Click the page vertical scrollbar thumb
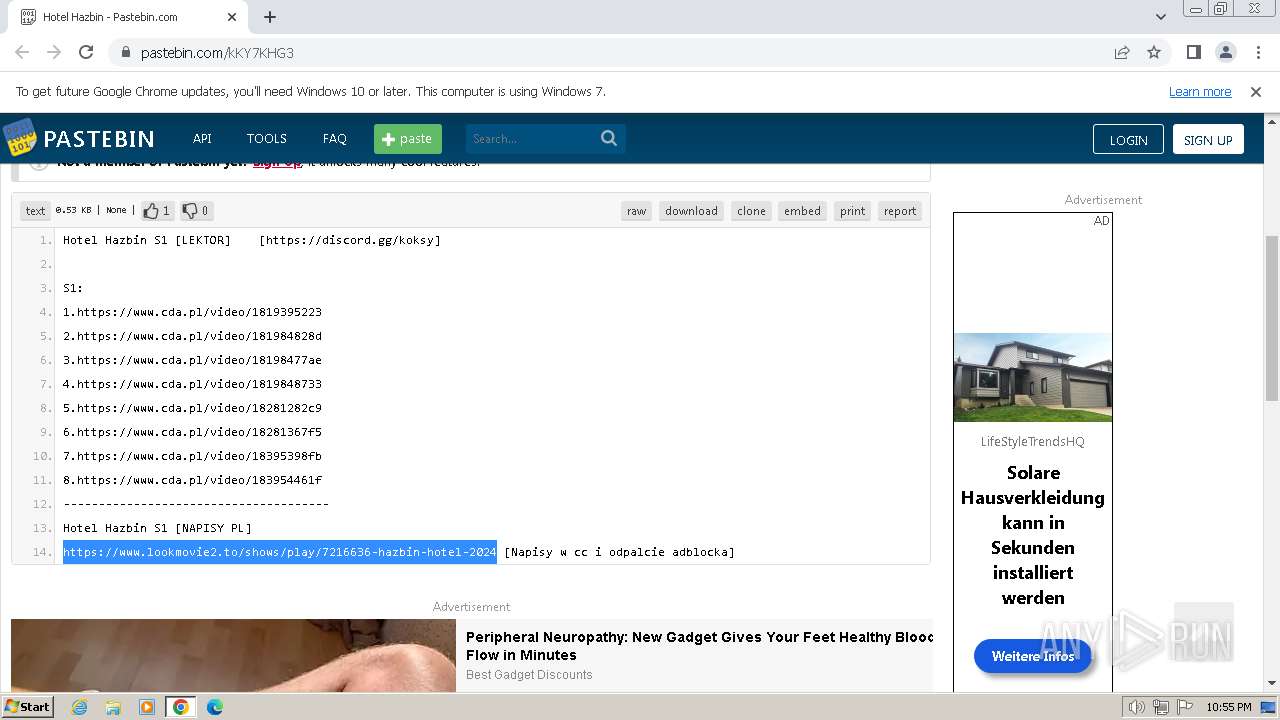1280x720 pixels. coord(1271,317)
